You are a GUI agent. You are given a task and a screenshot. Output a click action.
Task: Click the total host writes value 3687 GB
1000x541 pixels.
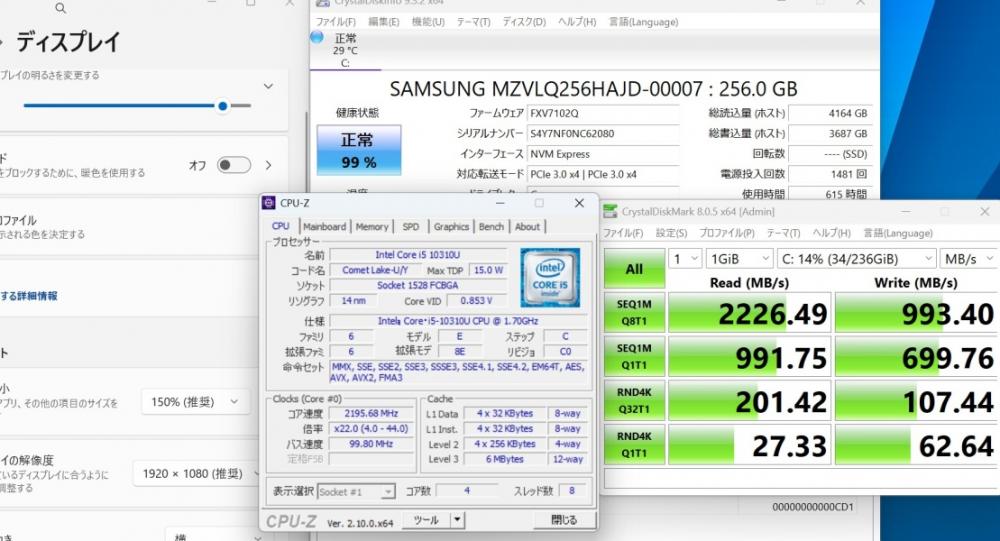point(830,133)
